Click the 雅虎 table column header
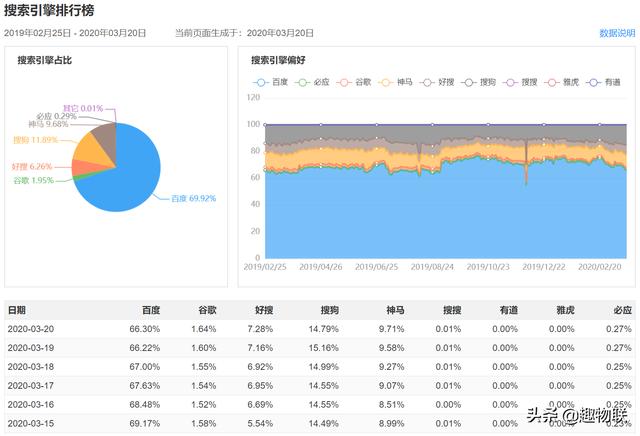640x436 pixels. (x=565, y=310)
